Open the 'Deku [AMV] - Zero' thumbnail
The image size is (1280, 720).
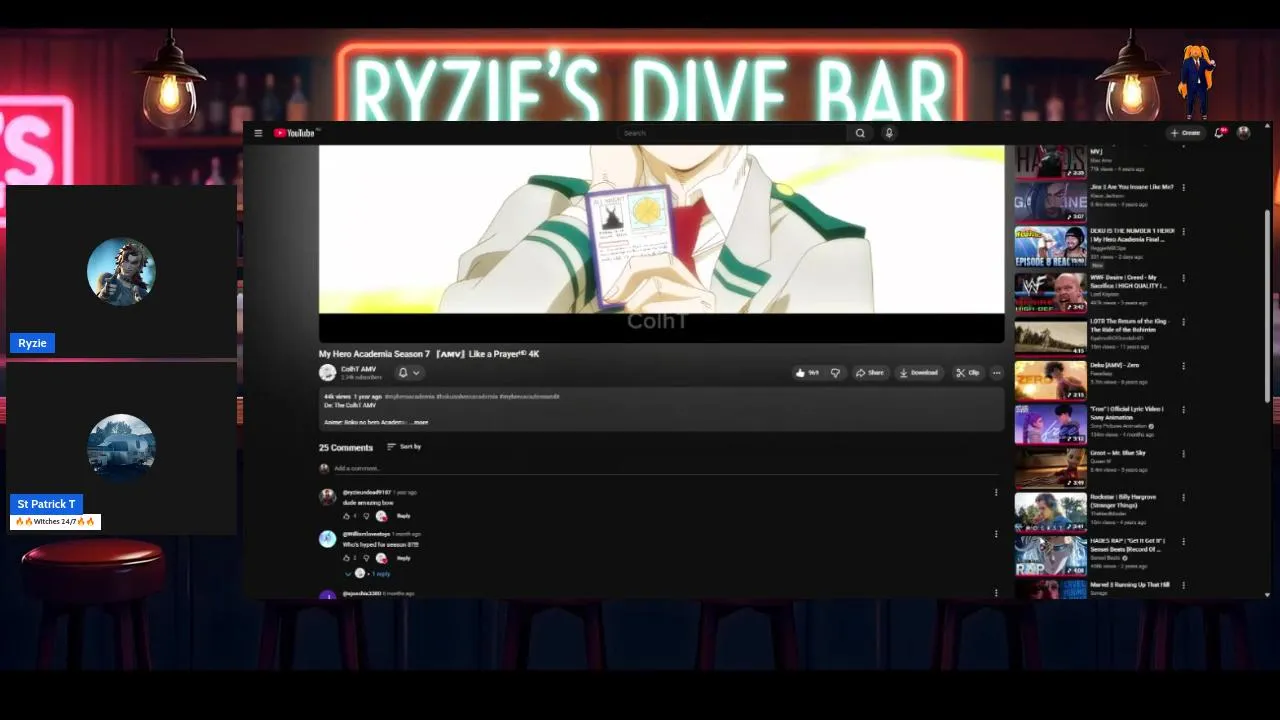click(x=1050, y=380)
